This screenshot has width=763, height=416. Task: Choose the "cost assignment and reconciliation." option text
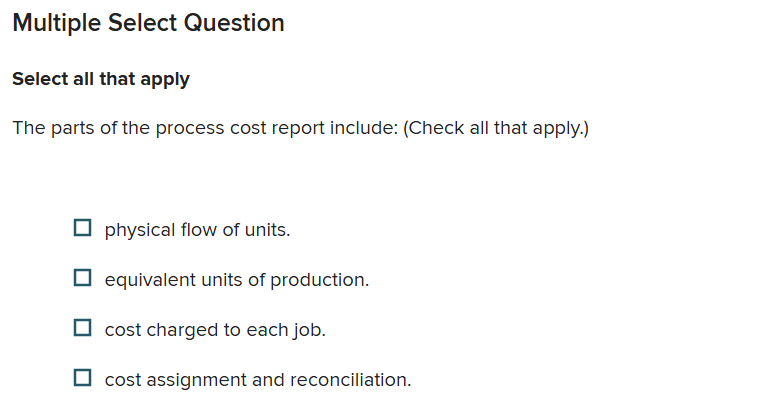coord(258,380)
